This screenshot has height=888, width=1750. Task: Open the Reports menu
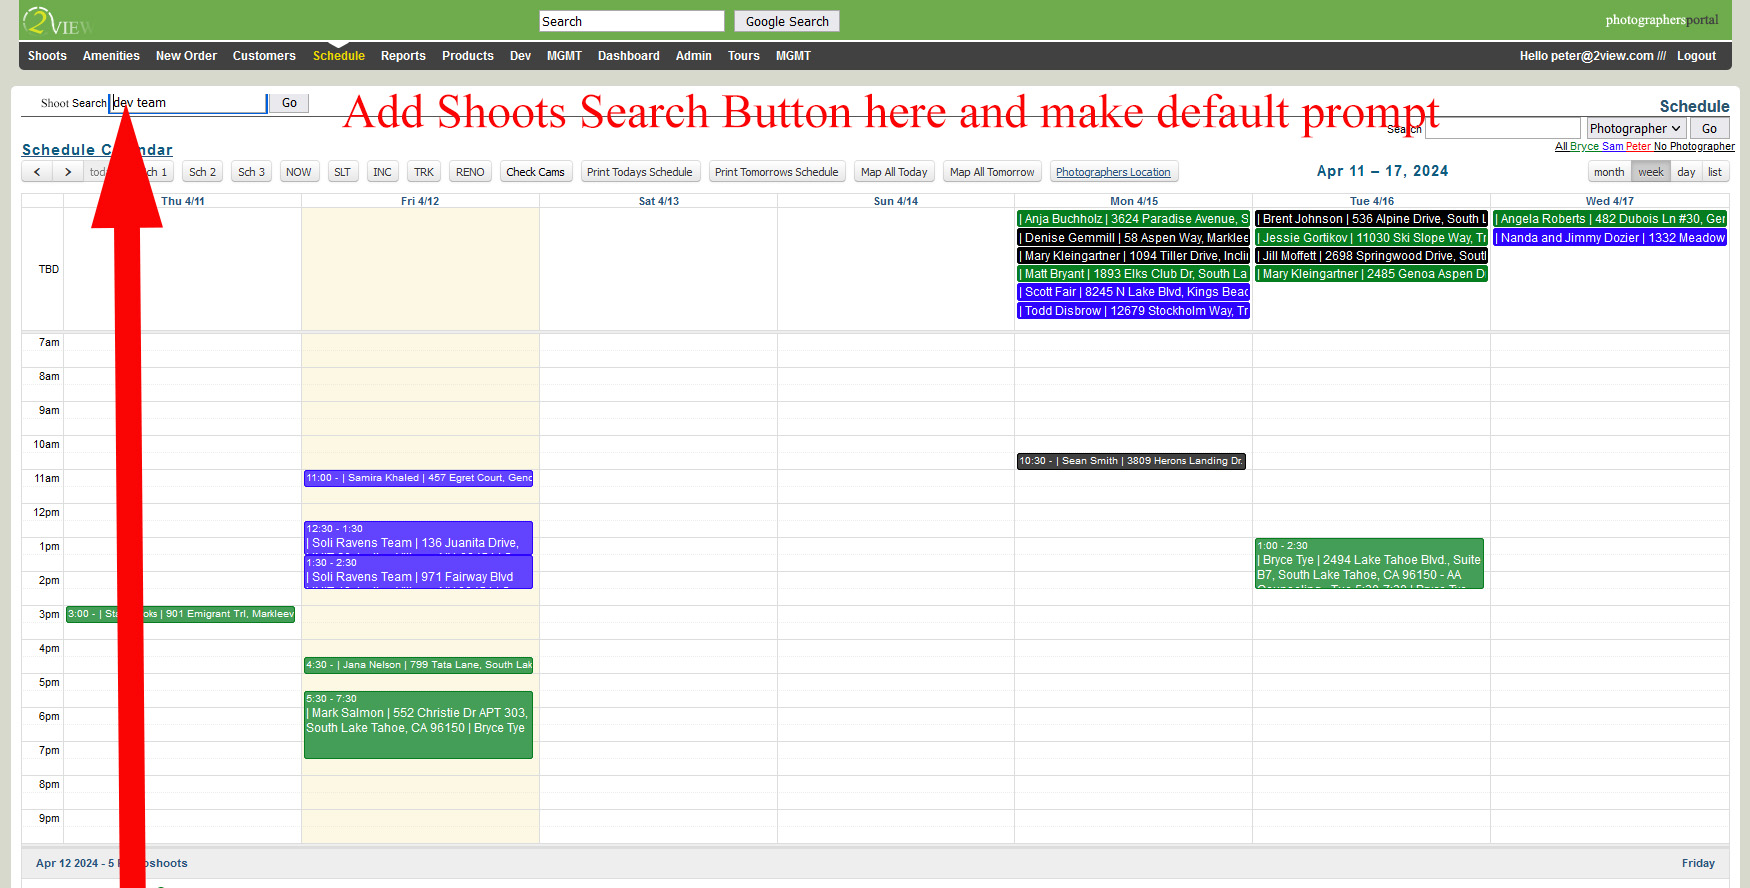[403, 56]
